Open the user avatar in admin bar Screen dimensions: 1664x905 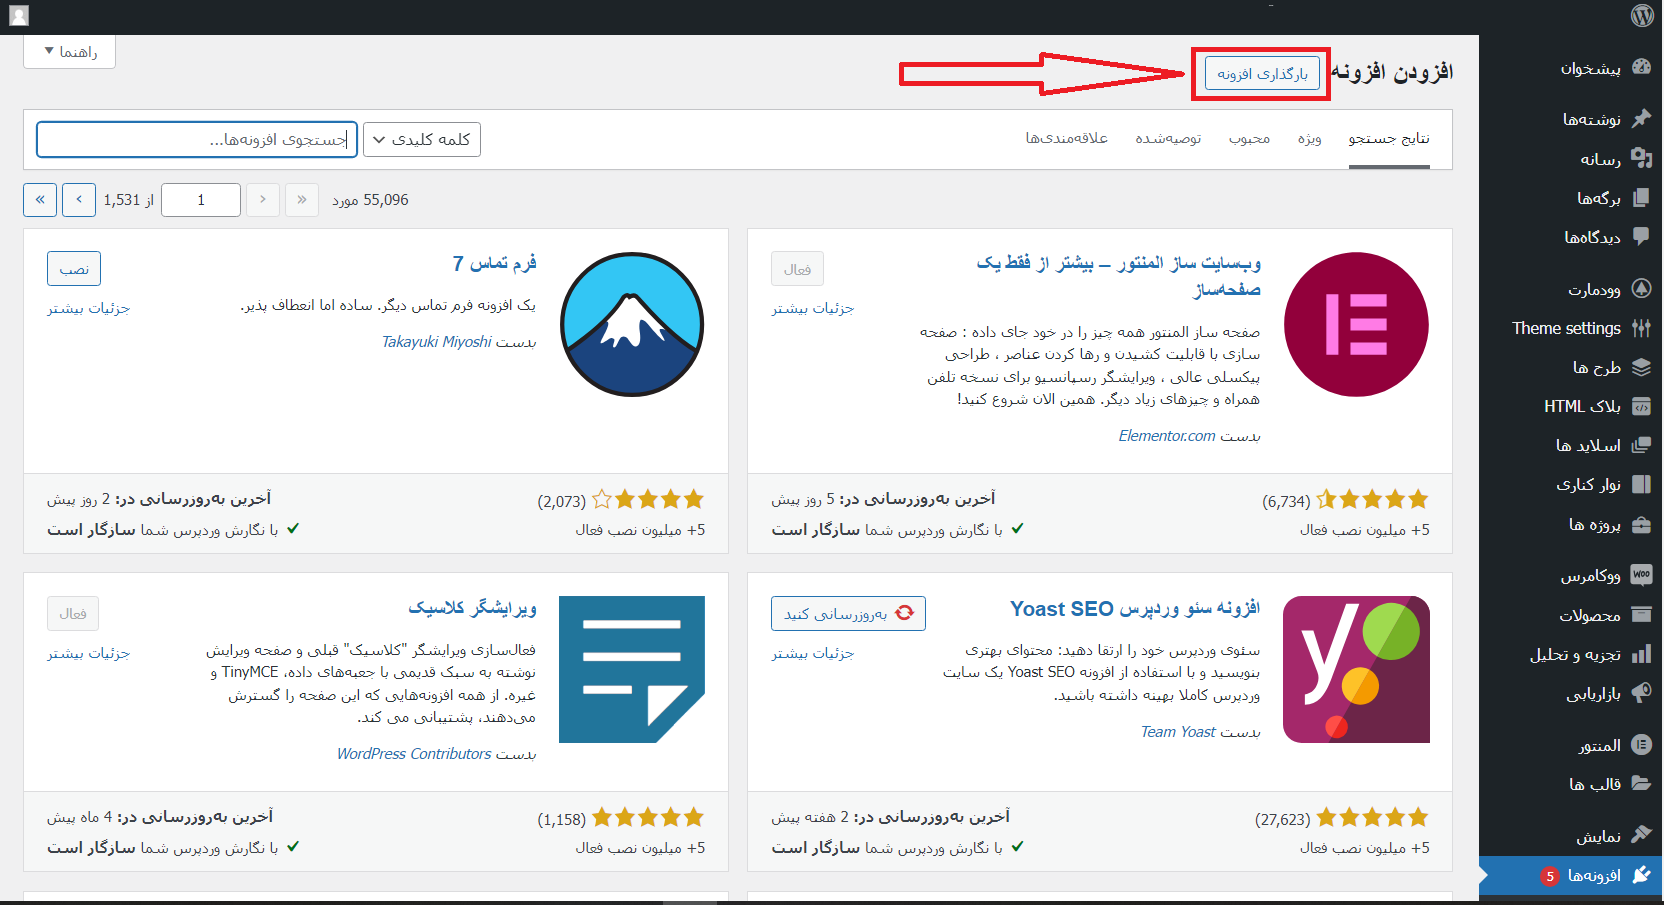(x=19, y=15)
